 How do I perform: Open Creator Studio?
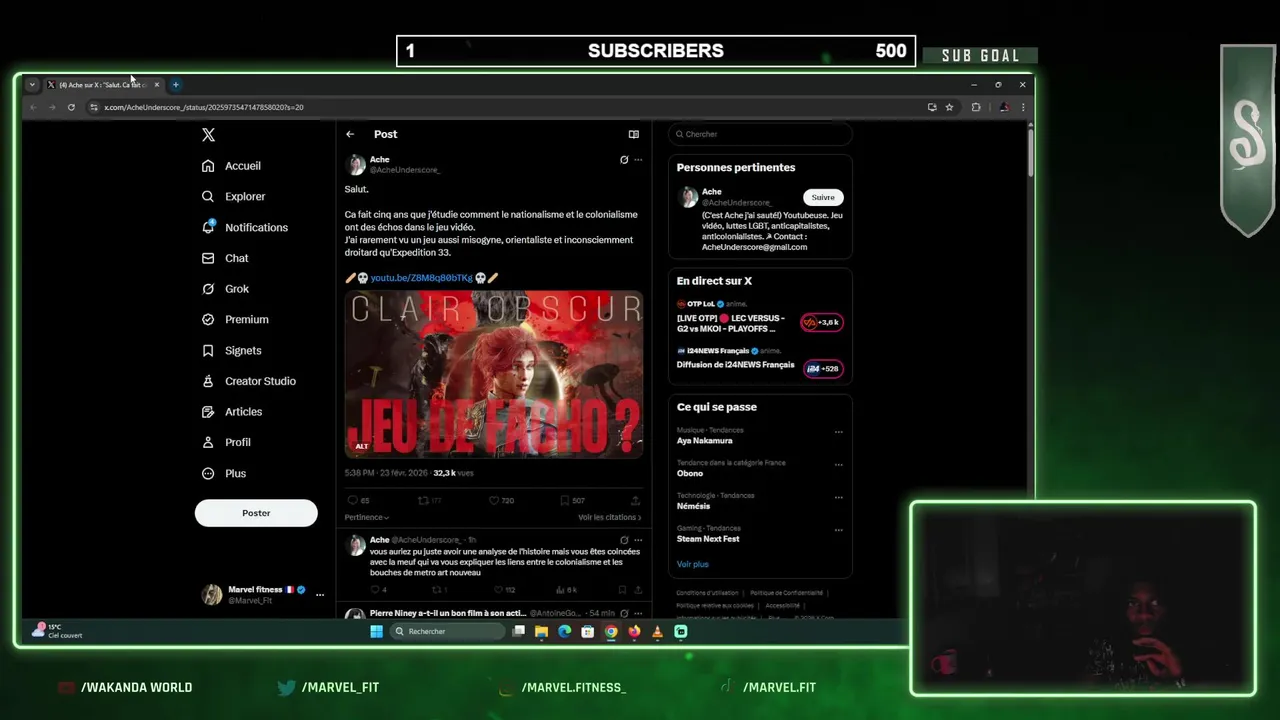click(248, 381)
